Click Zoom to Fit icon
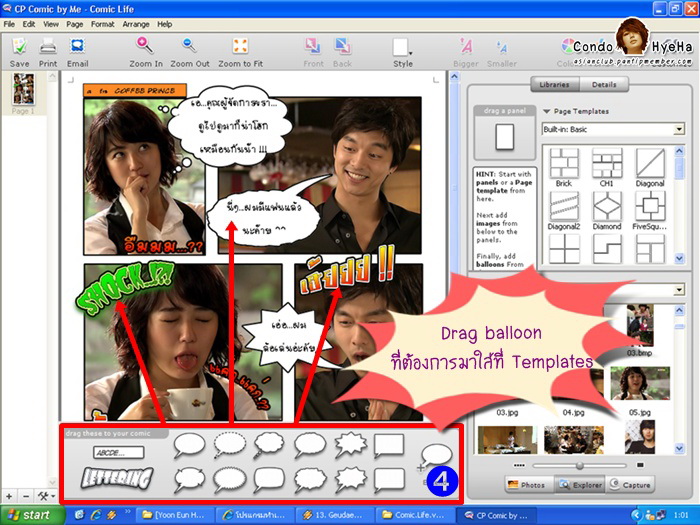Viewport: 700px width, 525px height. point(240,46)
